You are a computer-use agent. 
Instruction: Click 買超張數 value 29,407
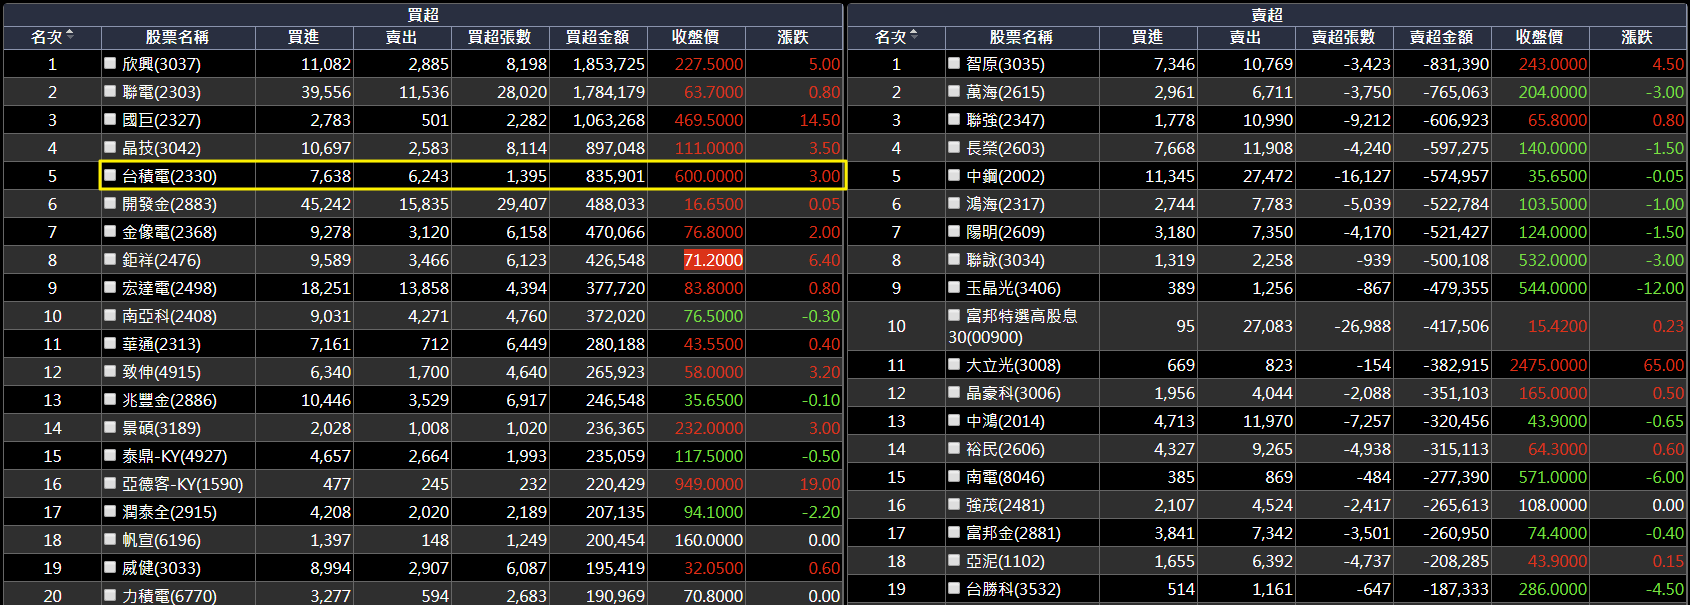pos(522,204)
